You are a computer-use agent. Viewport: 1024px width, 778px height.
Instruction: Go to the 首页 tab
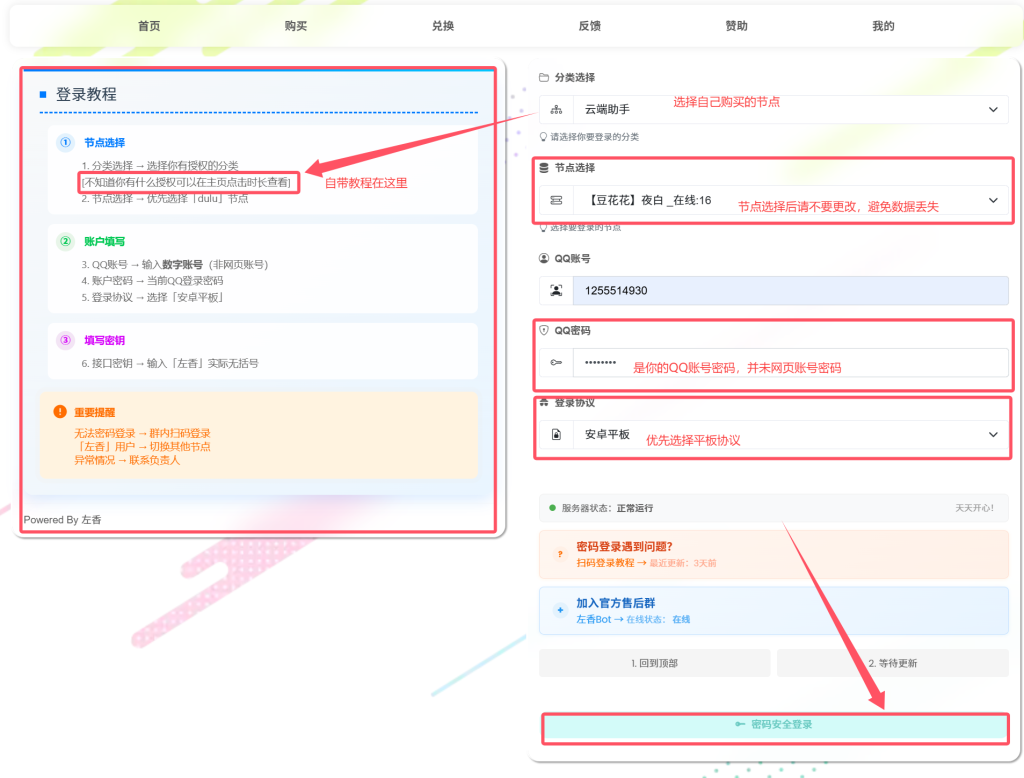point(149,26)
